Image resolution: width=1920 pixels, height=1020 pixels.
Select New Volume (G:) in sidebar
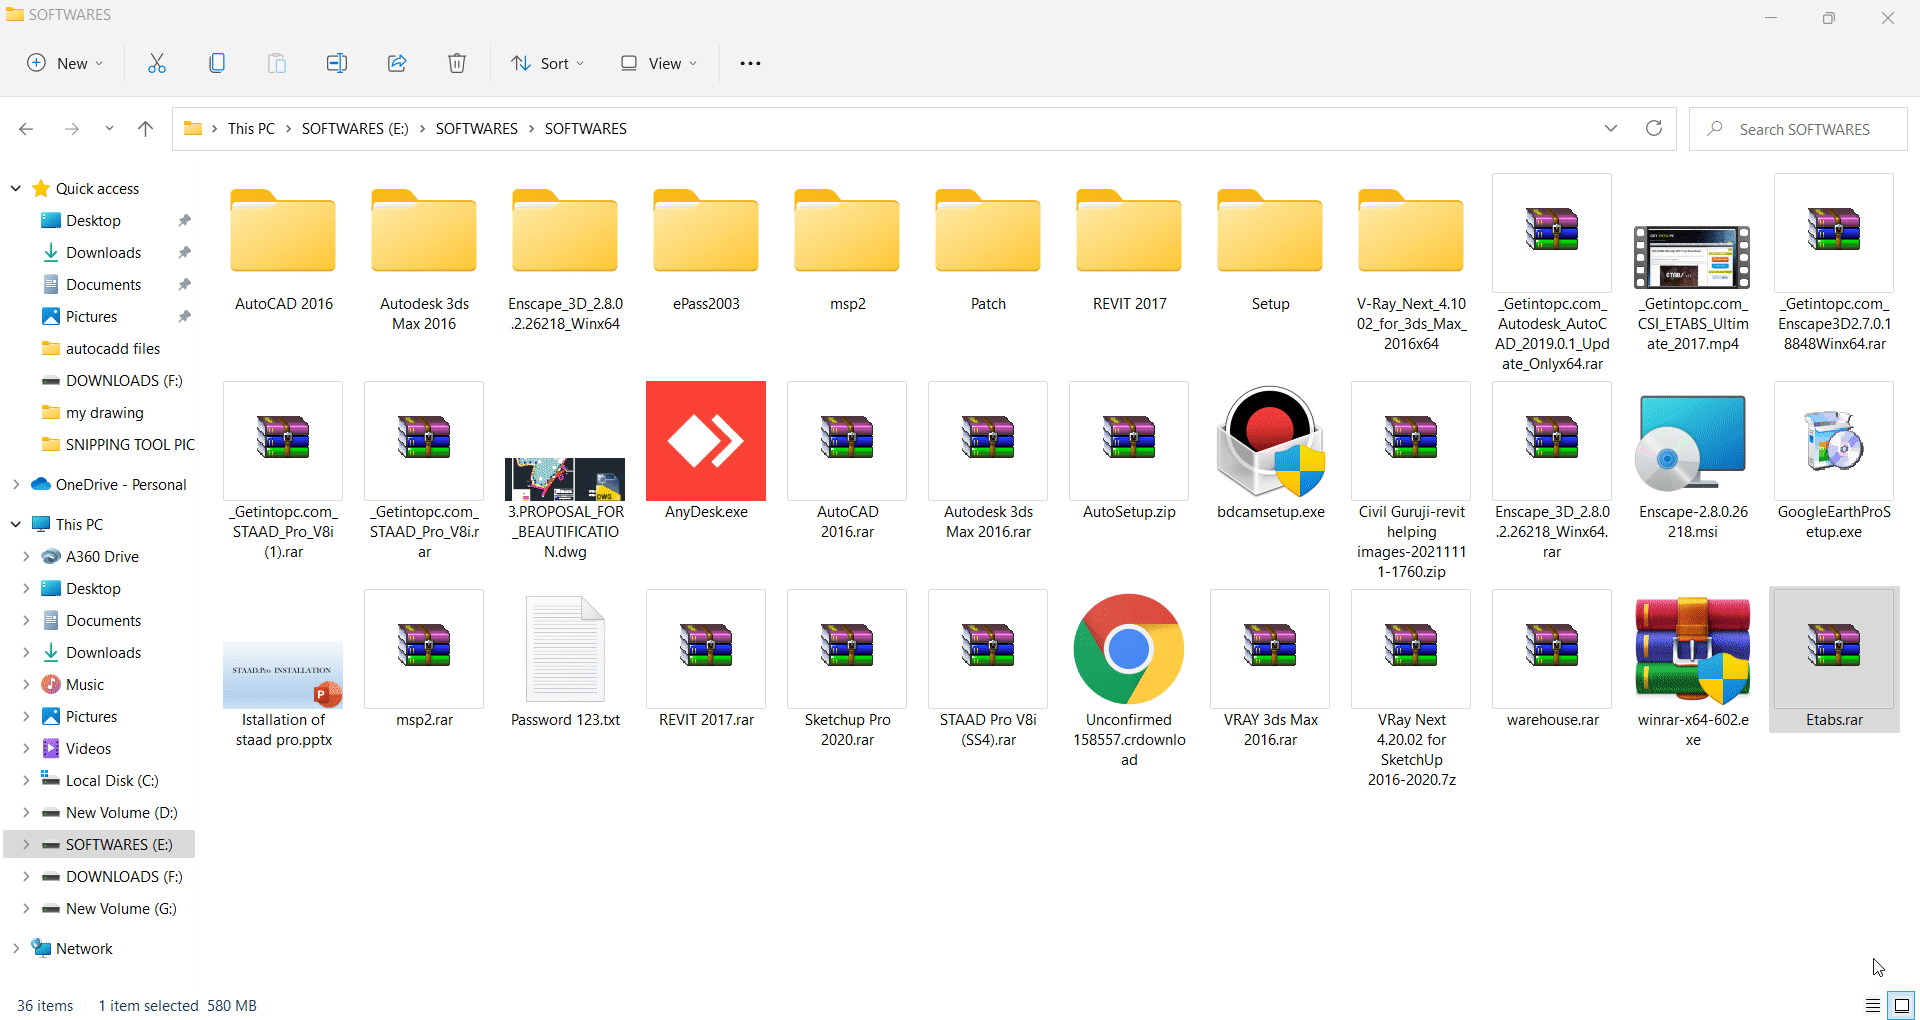click(x=121, y=908)
